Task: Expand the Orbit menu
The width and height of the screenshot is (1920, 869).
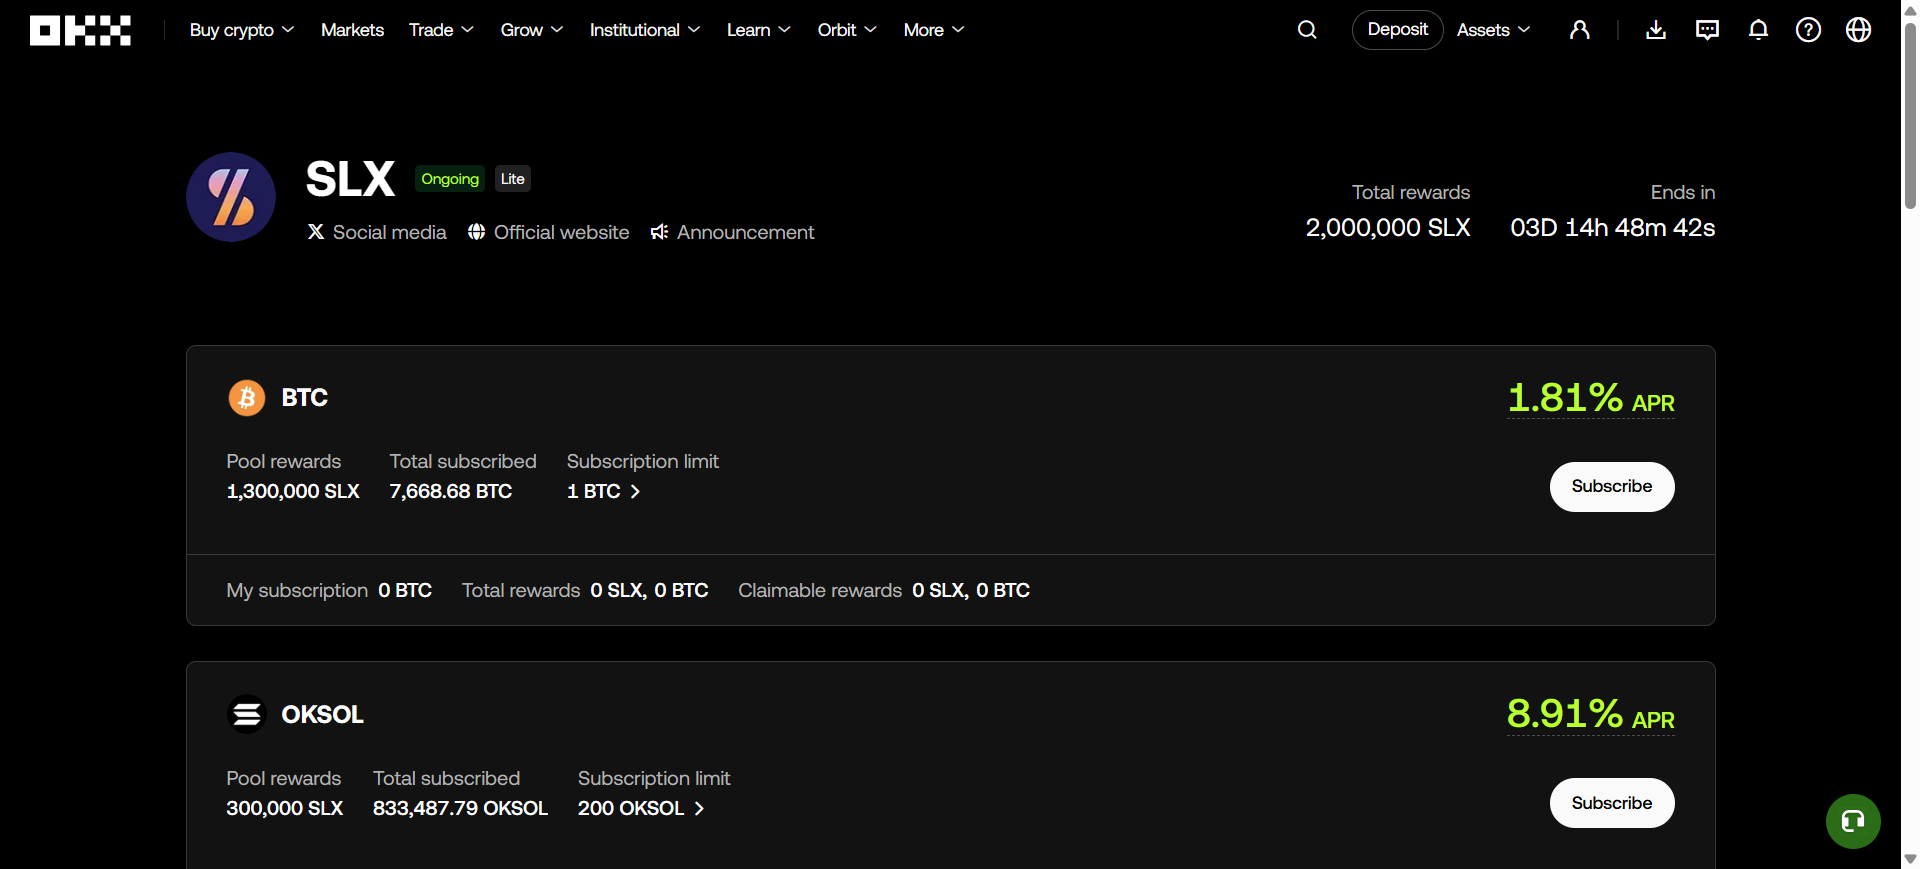Action: (x=847, y=30)
